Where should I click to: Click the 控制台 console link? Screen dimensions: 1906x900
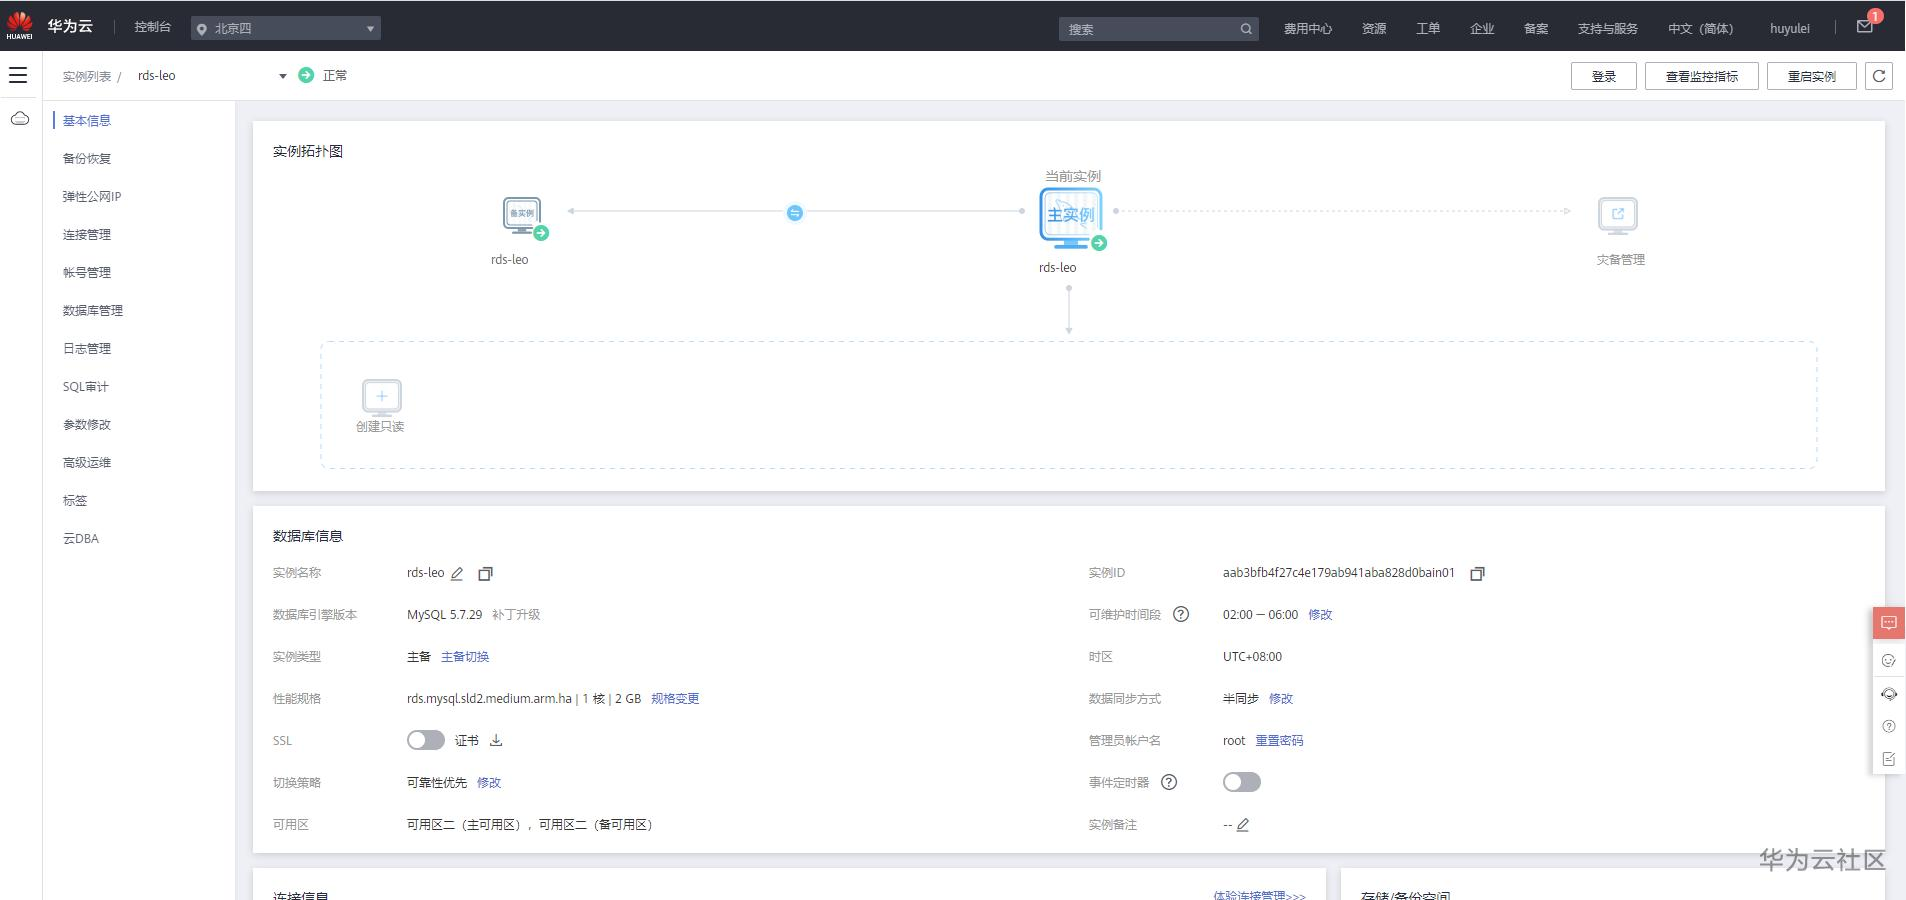click(x=153, y=27)
